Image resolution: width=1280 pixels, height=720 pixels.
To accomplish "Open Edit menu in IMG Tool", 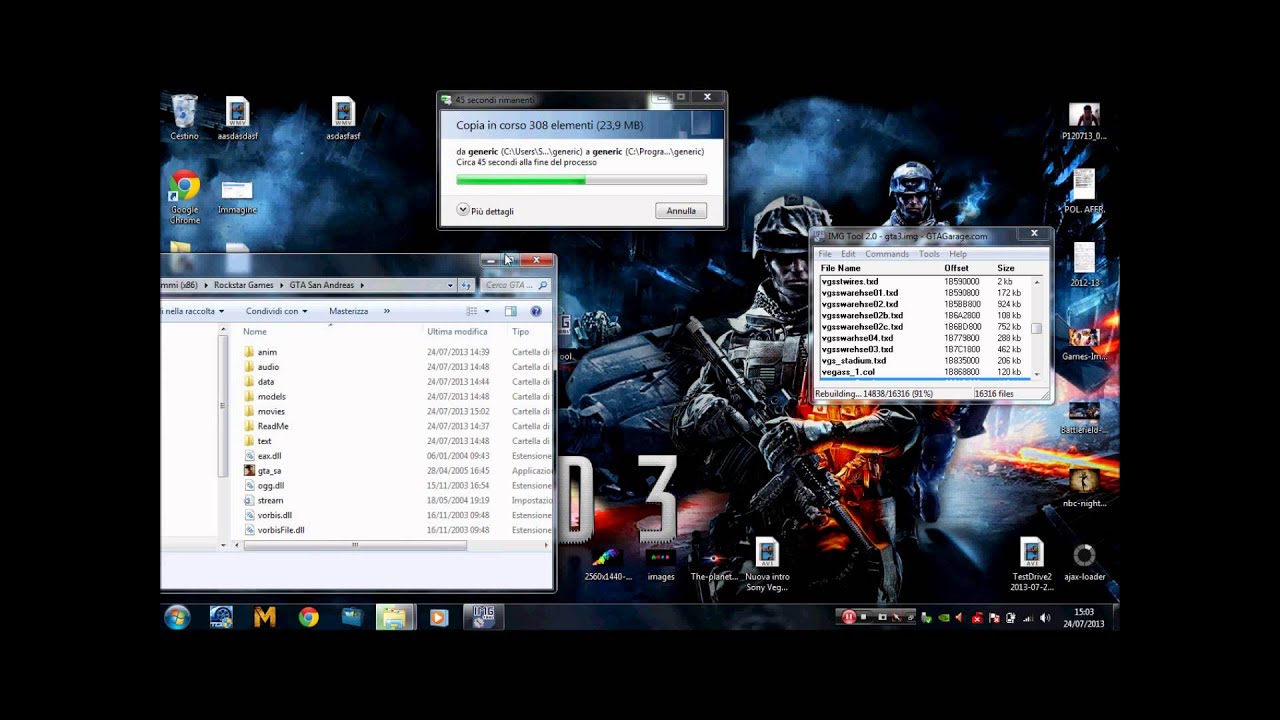I will pos(848,254).
